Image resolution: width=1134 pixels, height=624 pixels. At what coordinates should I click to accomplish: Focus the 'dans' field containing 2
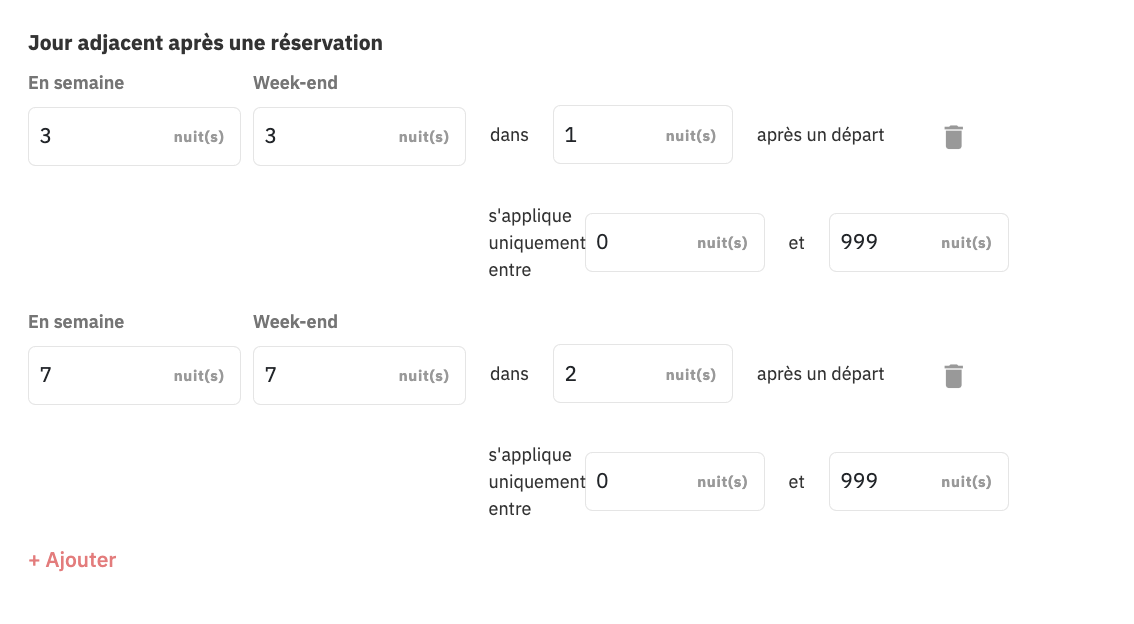(643, 374)
